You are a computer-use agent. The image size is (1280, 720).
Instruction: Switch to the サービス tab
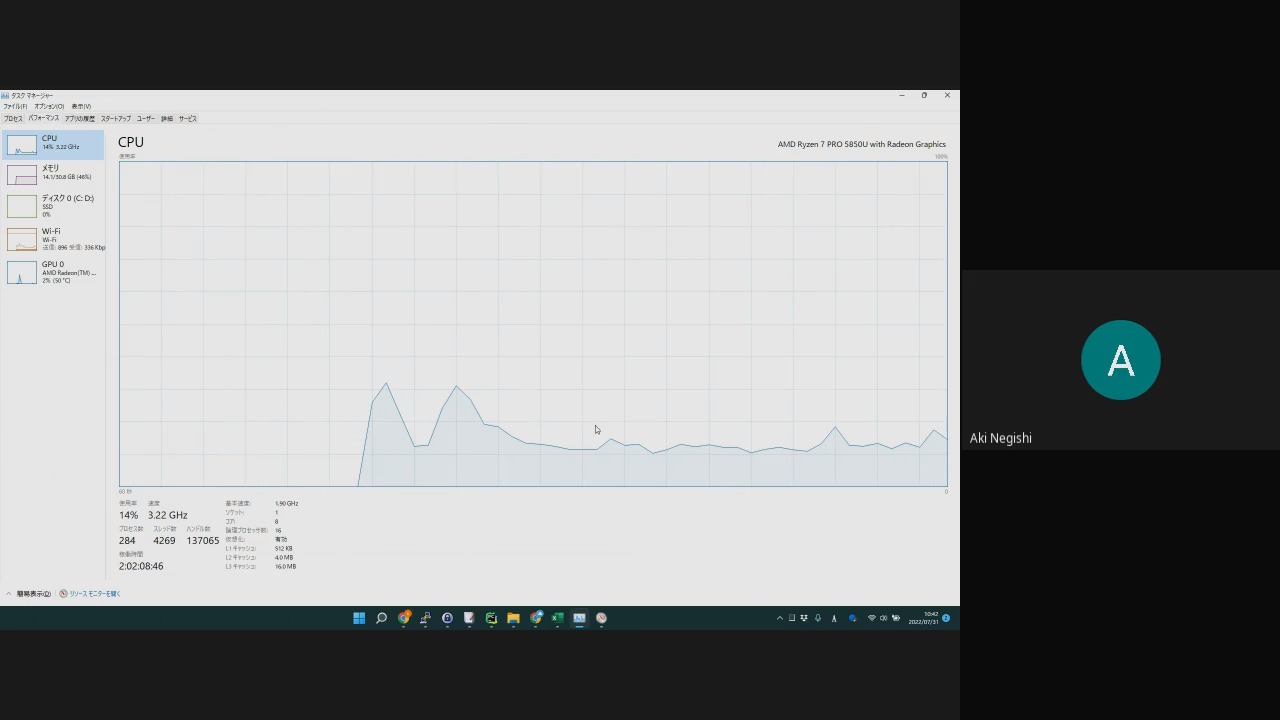[x=188, y=118]
